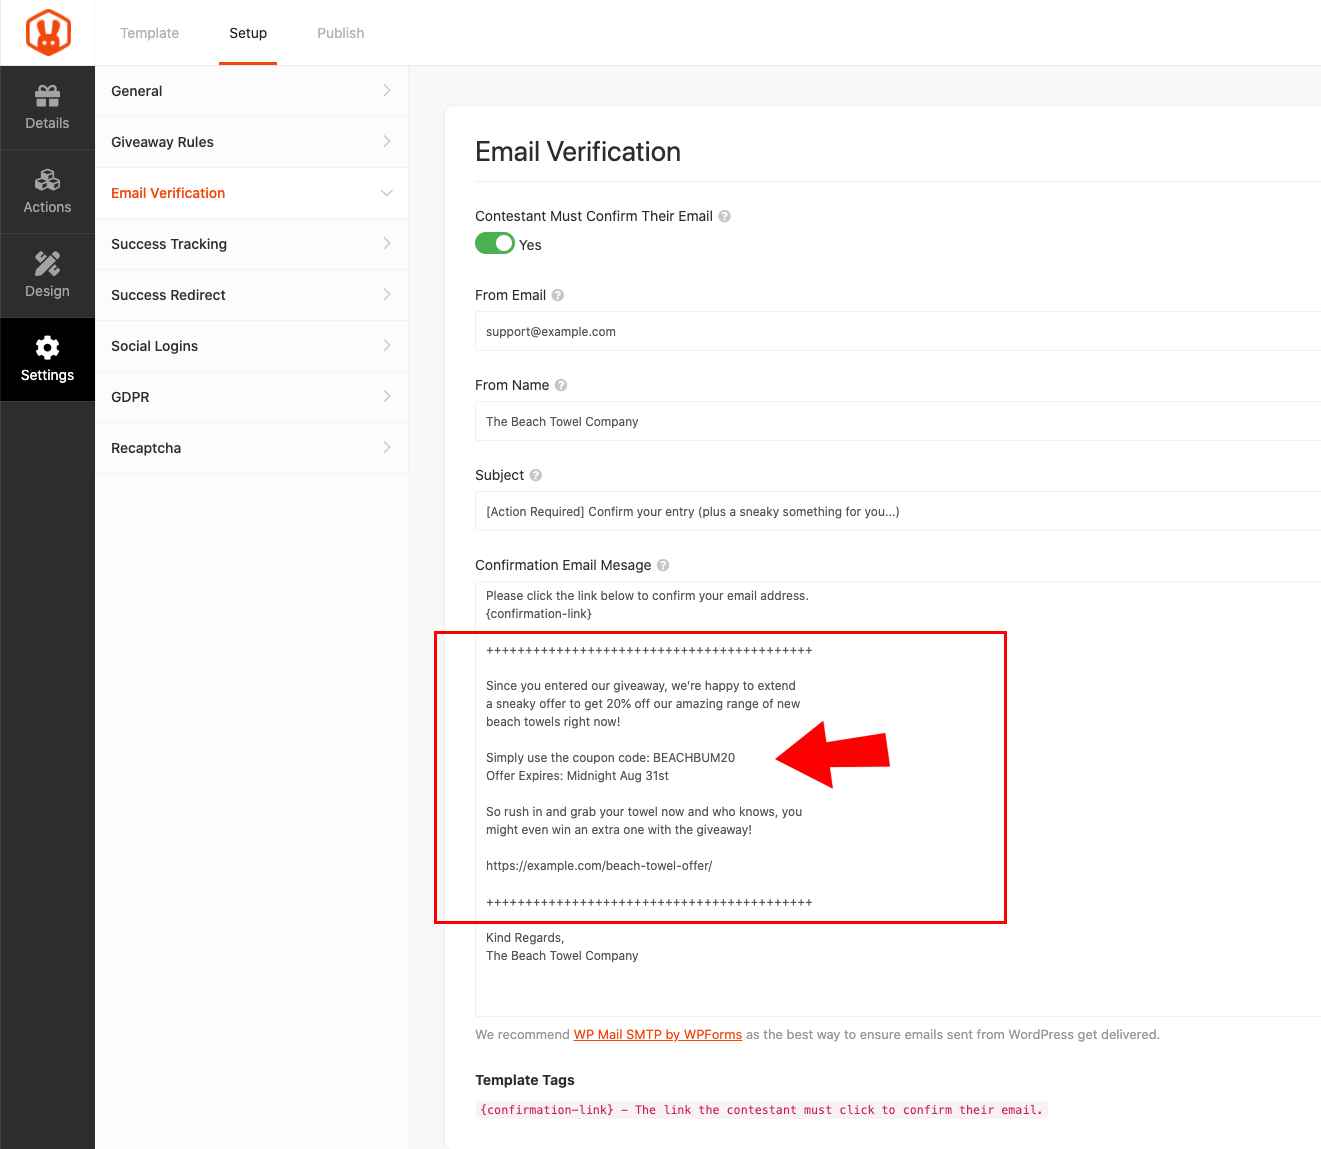Click help icon next to From Email
Image resolution: width=1321 pixels, height=1149 pixels.
(x=558, y=295)
